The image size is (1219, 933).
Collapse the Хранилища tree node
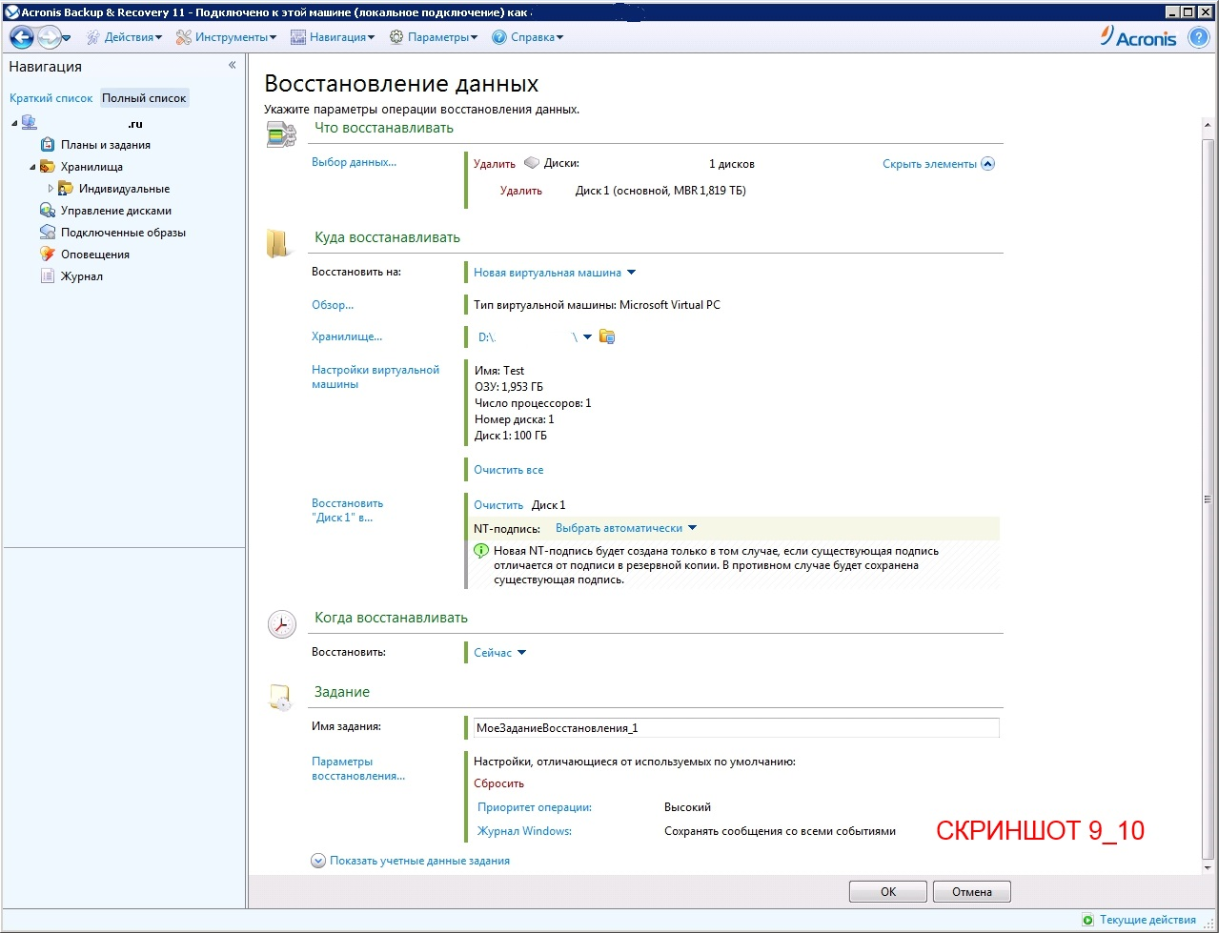point(32,167)
